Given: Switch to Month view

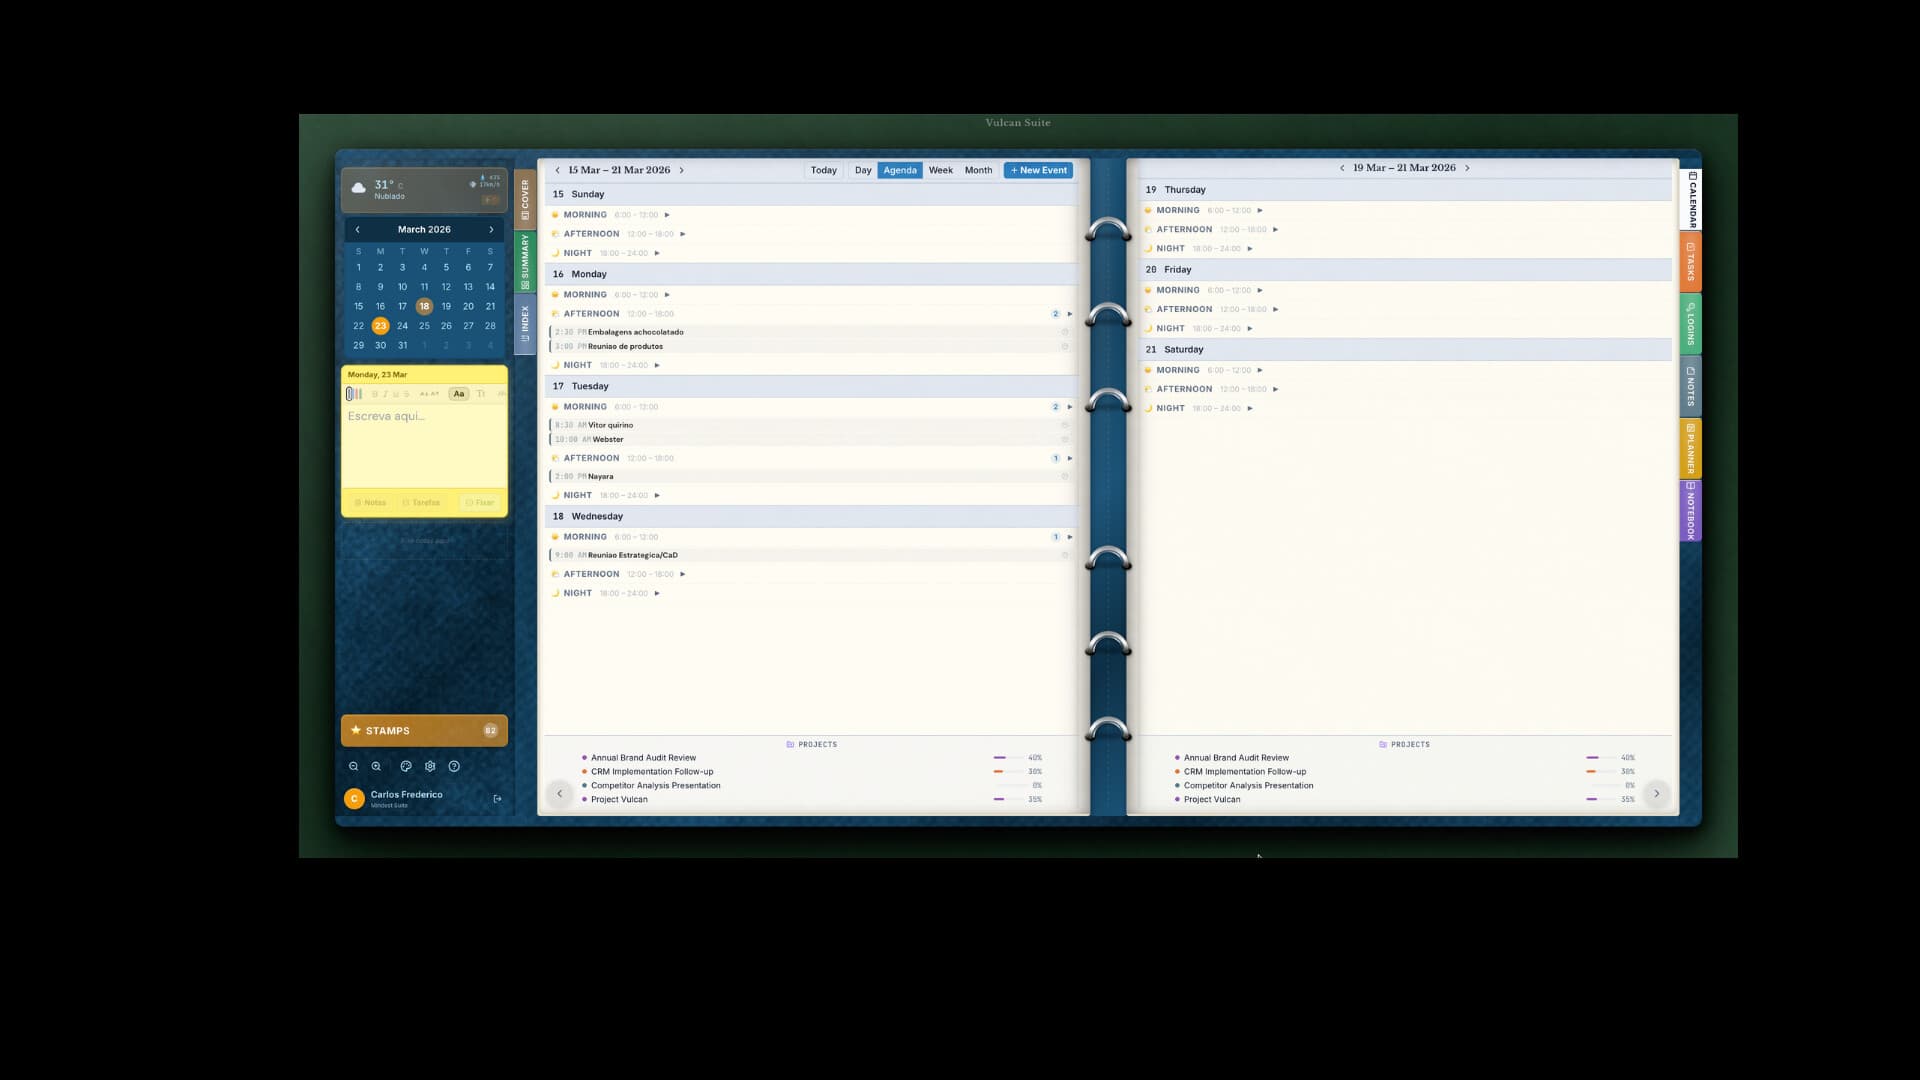Looking at the screenshot, I should pos(978,170).
